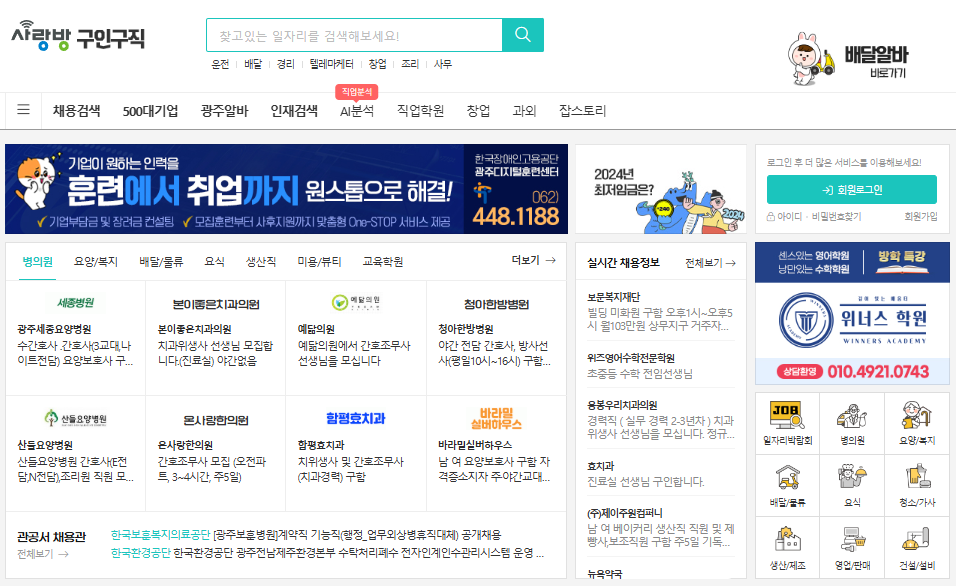The width and height of the screenshot is (956, 586).
Task: Open the 한국환경공단 recruitment notice
Action: tap(327, 552)
